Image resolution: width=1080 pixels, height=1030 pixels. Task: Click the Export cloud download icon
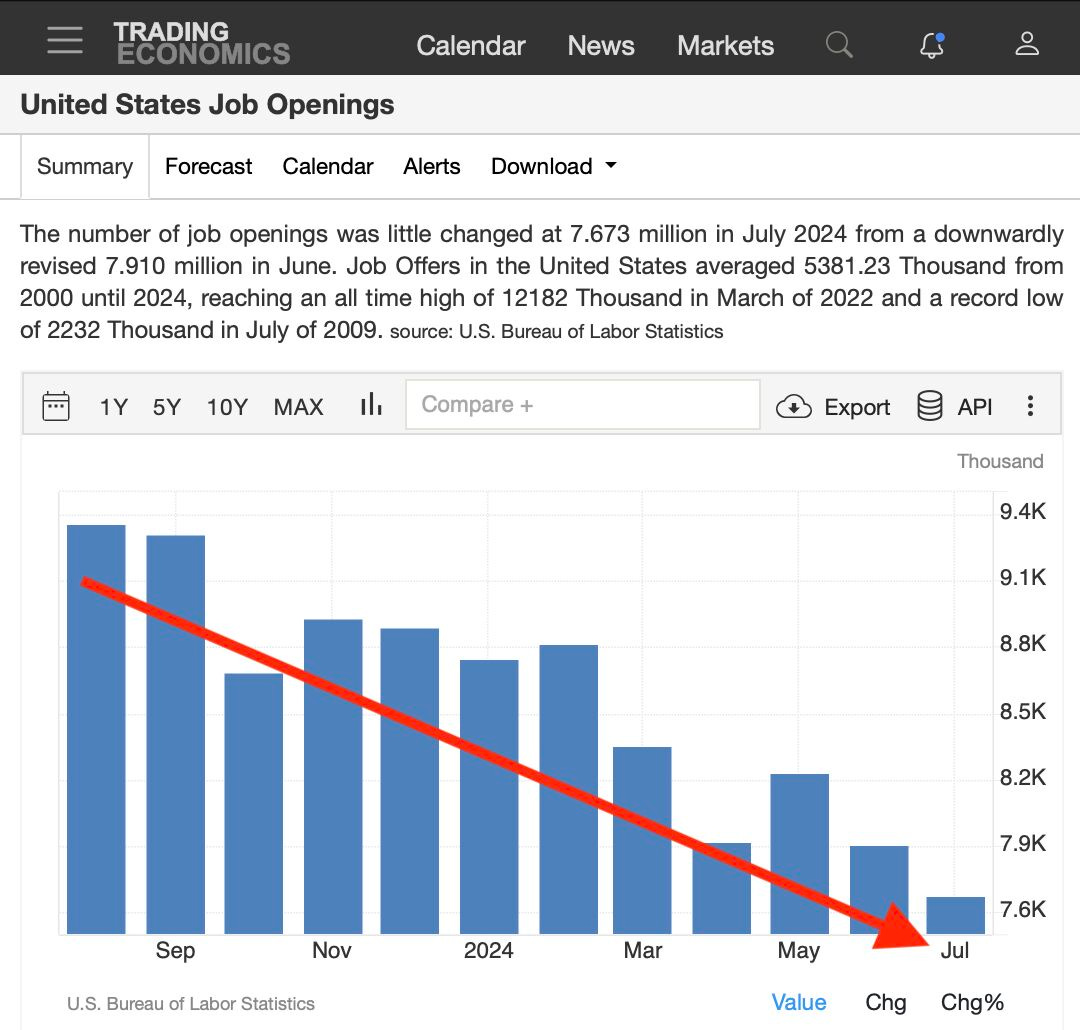pos(794,406)
